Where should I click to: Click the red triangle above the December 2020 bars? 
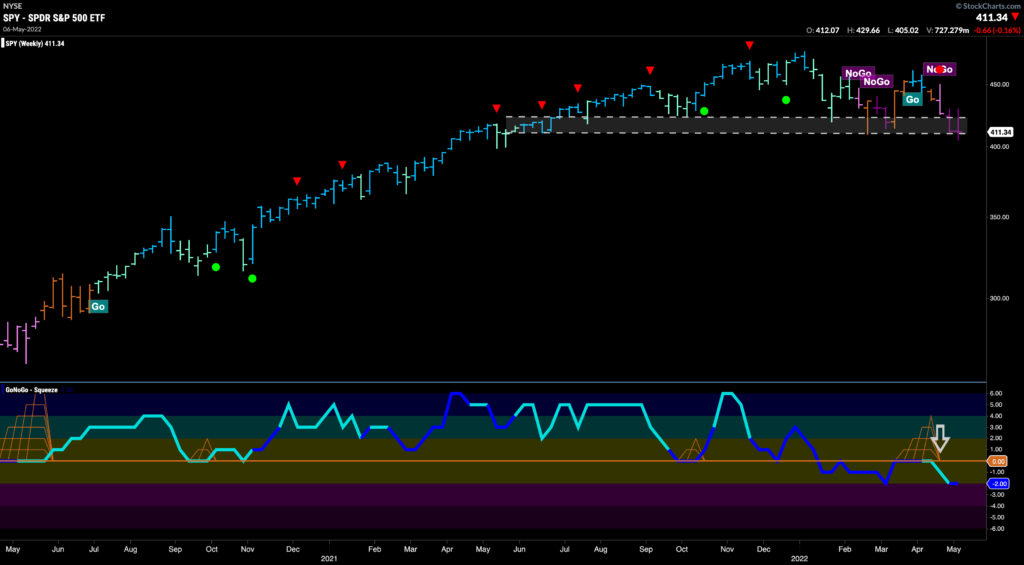pos(297,180)
